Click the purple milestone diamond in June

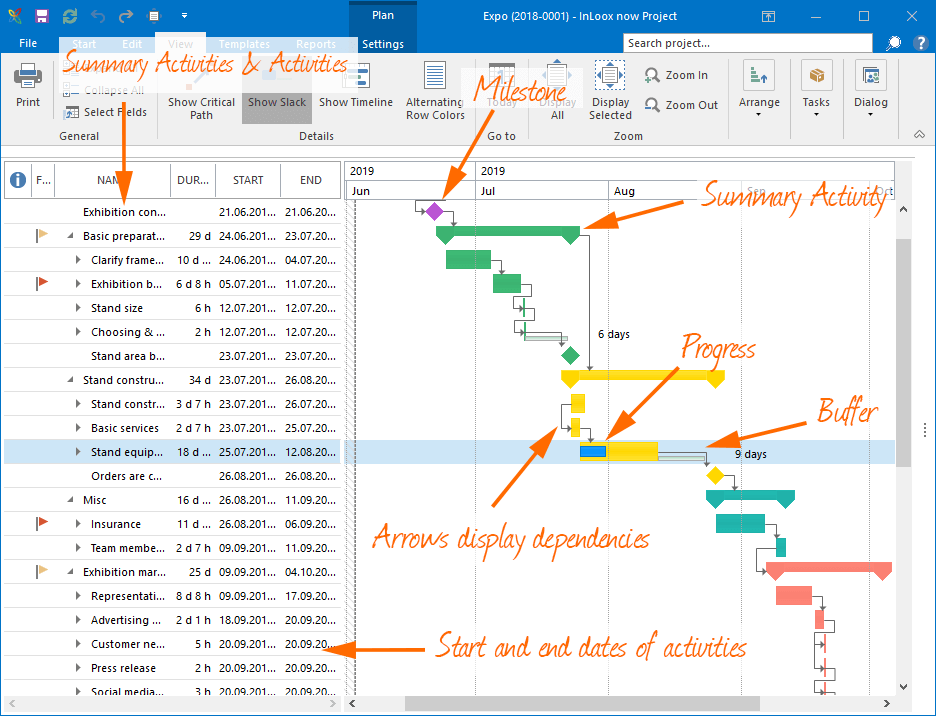tap(435, 211)
